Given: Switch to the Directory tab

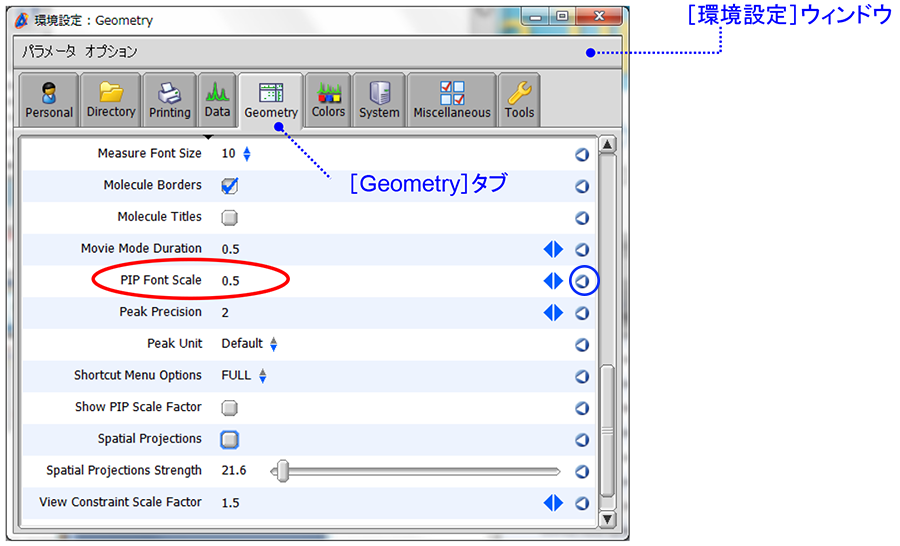Looking at the screenshot, I should [x=111, y=101].
